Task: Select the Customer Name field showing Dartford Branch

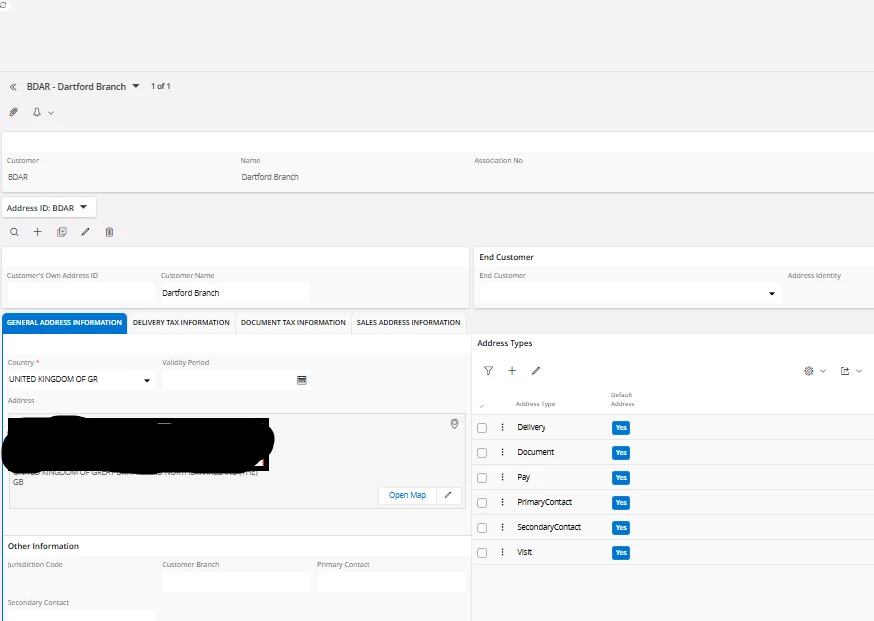Action: click(235, 293)
